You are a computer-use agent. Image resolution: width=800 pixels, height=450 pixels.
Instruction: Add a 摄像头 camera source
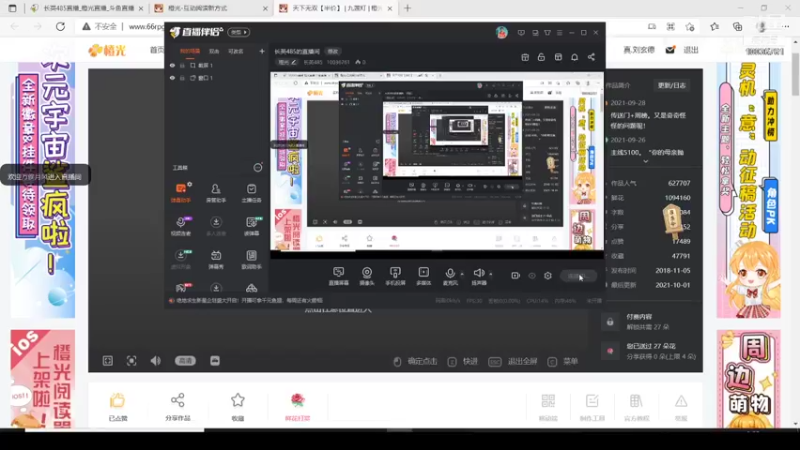click(367, 276)
